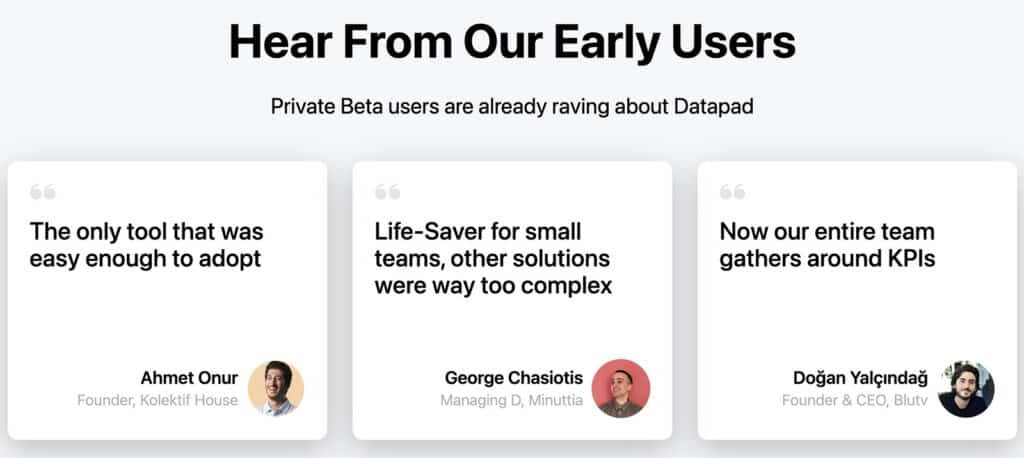Click quote mark icon in Doğan Yalçındağ's card

point(732,192)
